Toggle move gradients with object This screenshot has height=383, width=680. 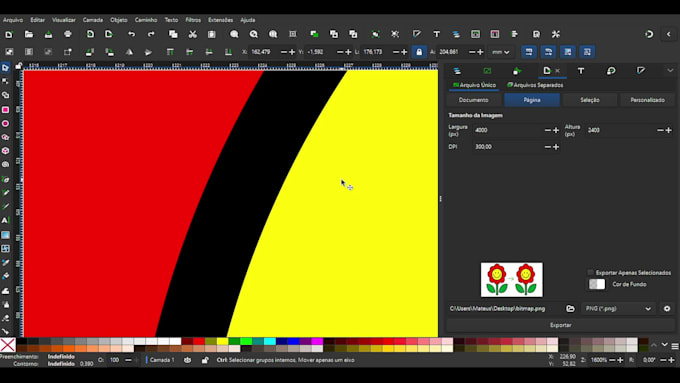click(568, 52)
